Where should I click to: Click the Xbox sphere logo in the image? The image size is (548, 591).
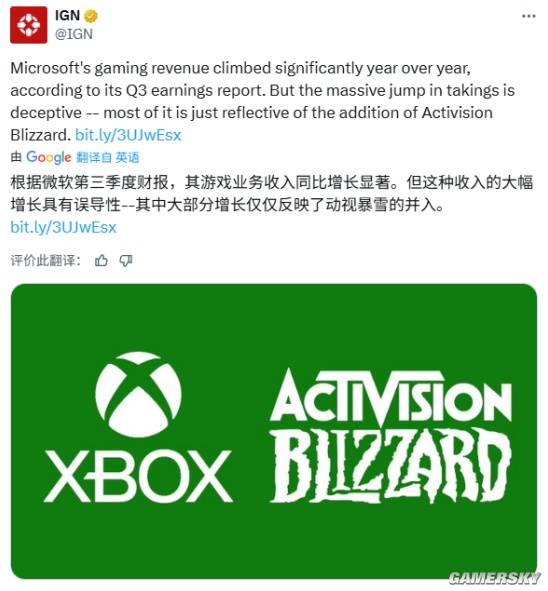coord(138,394)
